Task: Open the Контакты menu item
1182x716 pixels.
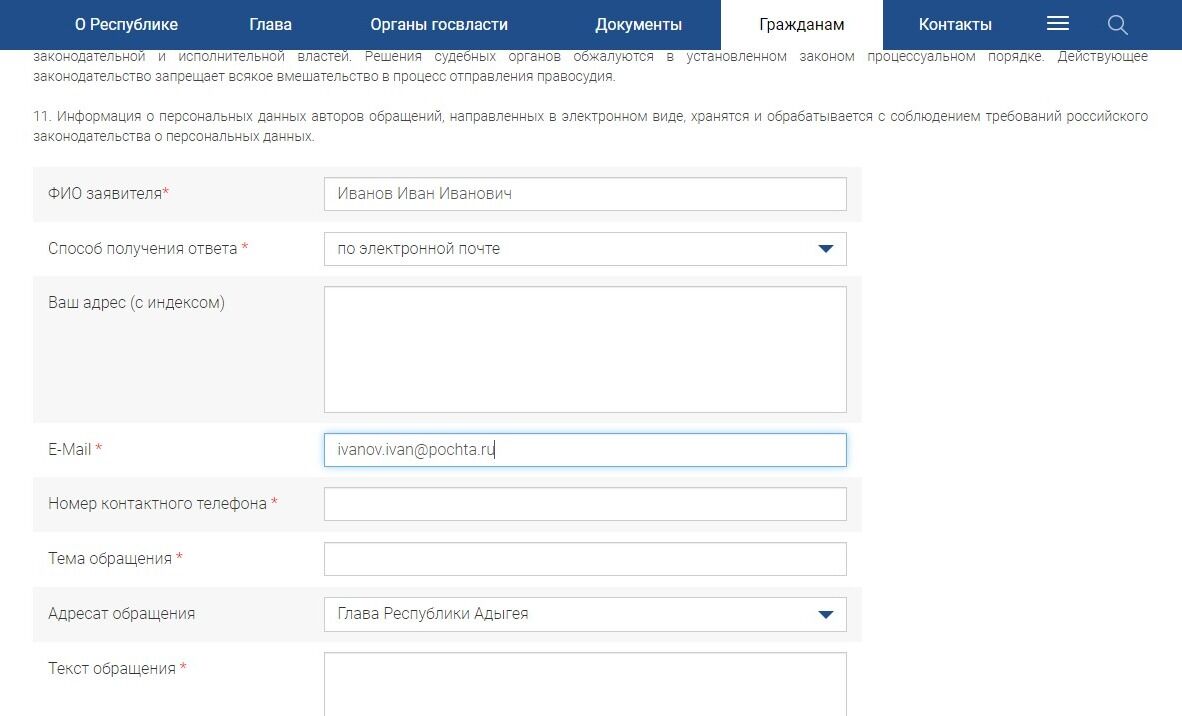Action: click(955, 25)
